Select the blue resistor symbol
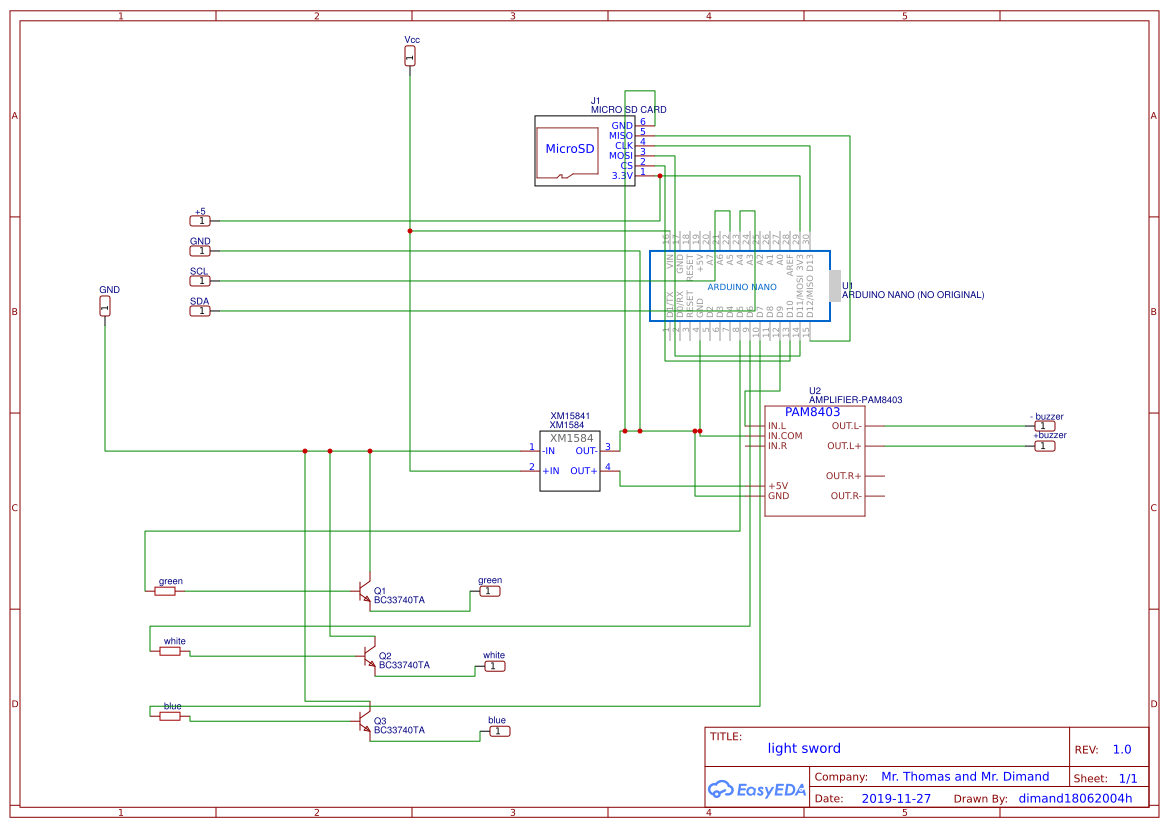This screenshot has height=828, width=1169. click(x=170, y=716)
